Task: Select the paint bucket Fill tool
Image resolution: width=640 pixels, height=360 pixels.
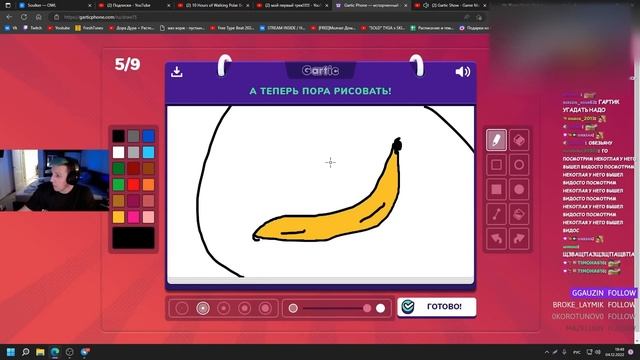Action: click(x=519, y=214)
